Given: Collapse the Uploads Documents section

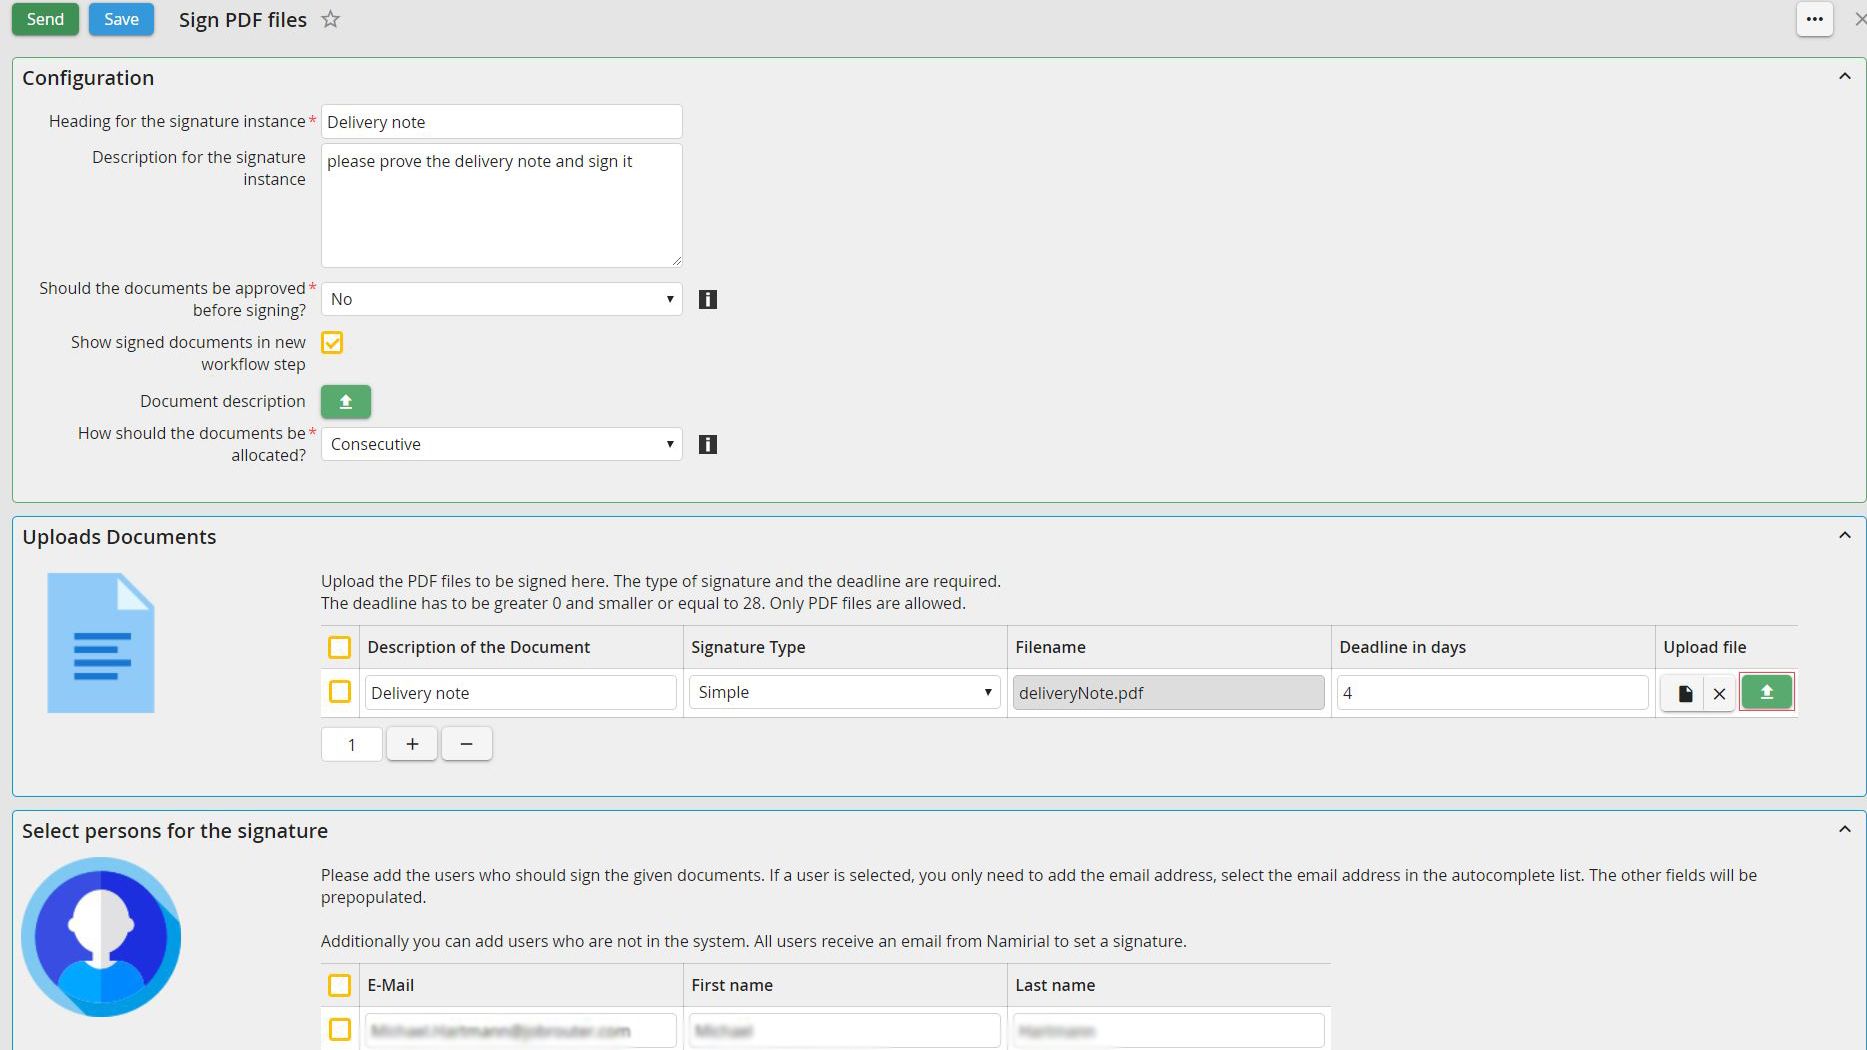Looking at the screenshot, I should (1844, 536).
